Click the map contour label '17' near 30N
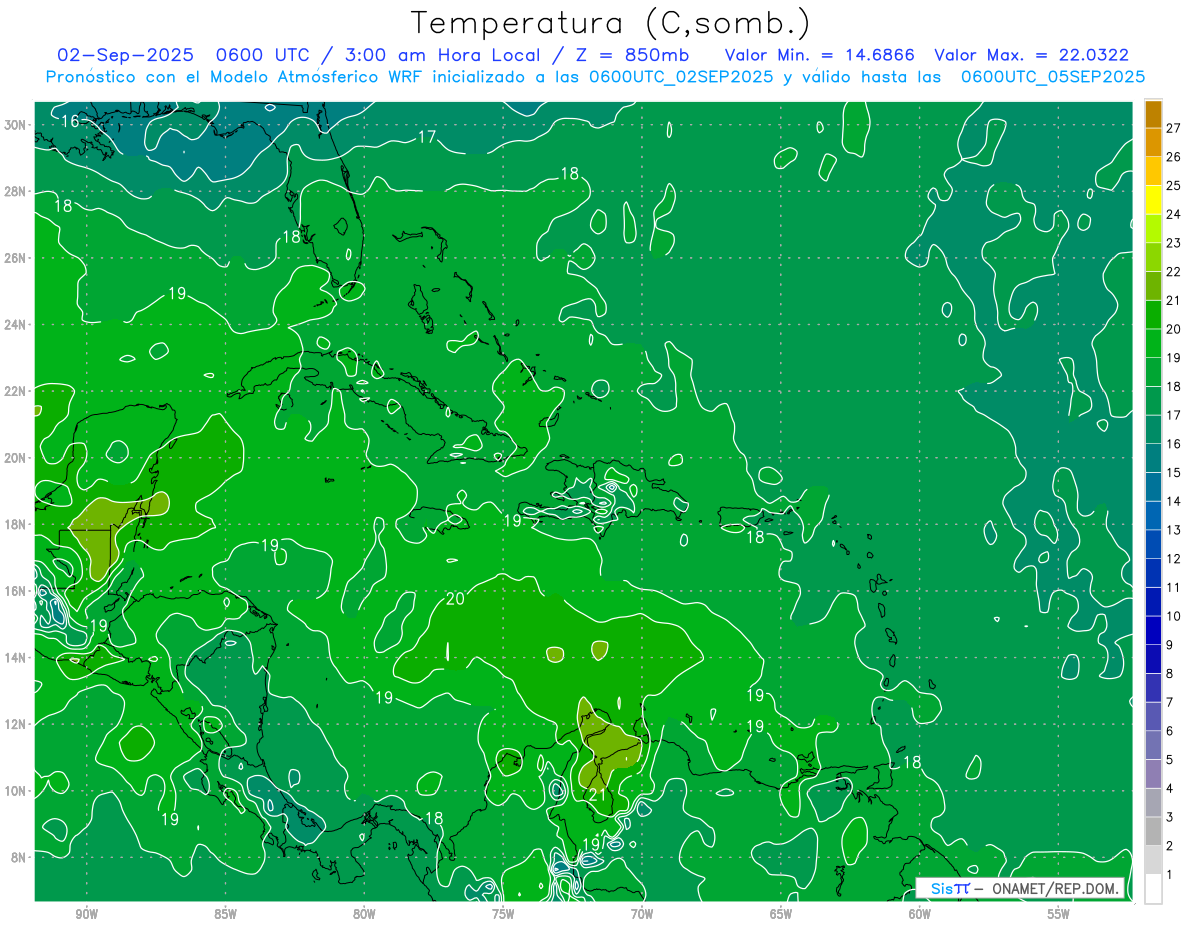Screen dimensions: 1200x927 pos(427,137)
